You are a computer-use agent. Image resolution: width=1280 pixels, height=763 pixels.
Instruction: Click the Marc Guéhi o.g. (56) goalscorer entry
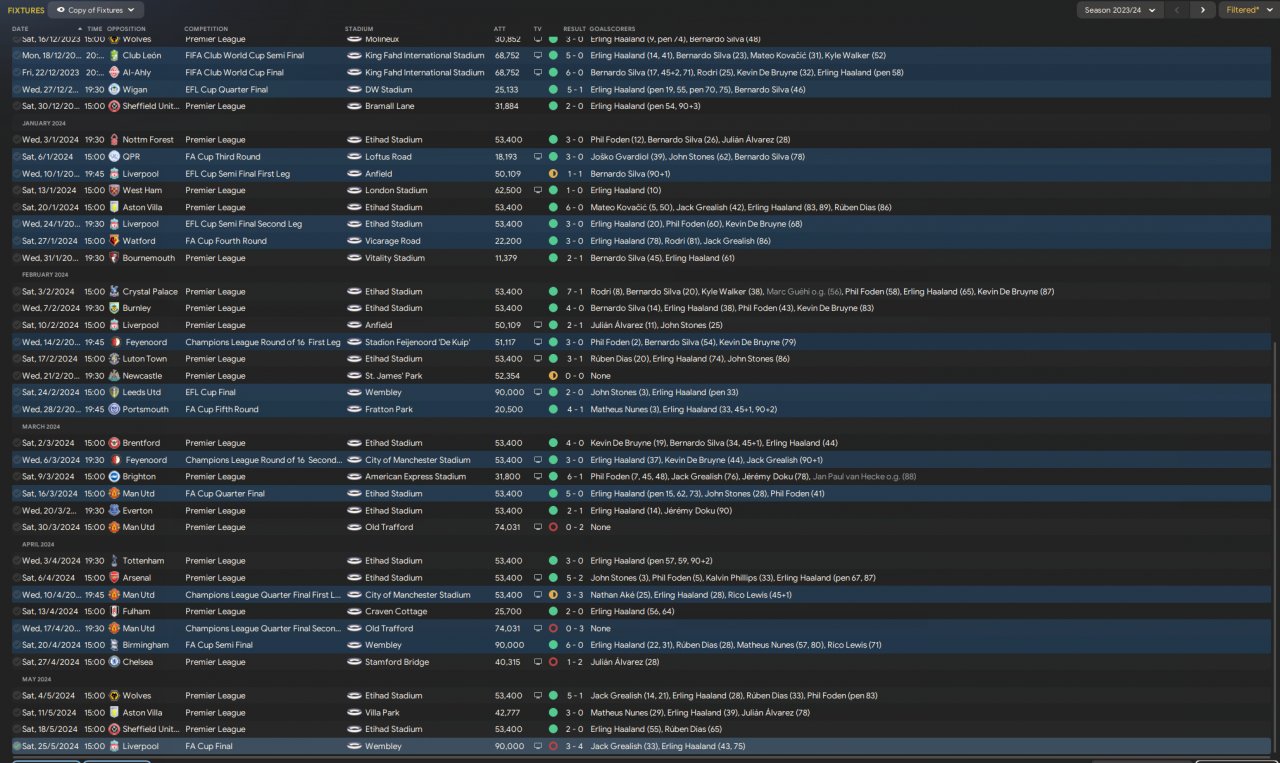coord(805,292)
